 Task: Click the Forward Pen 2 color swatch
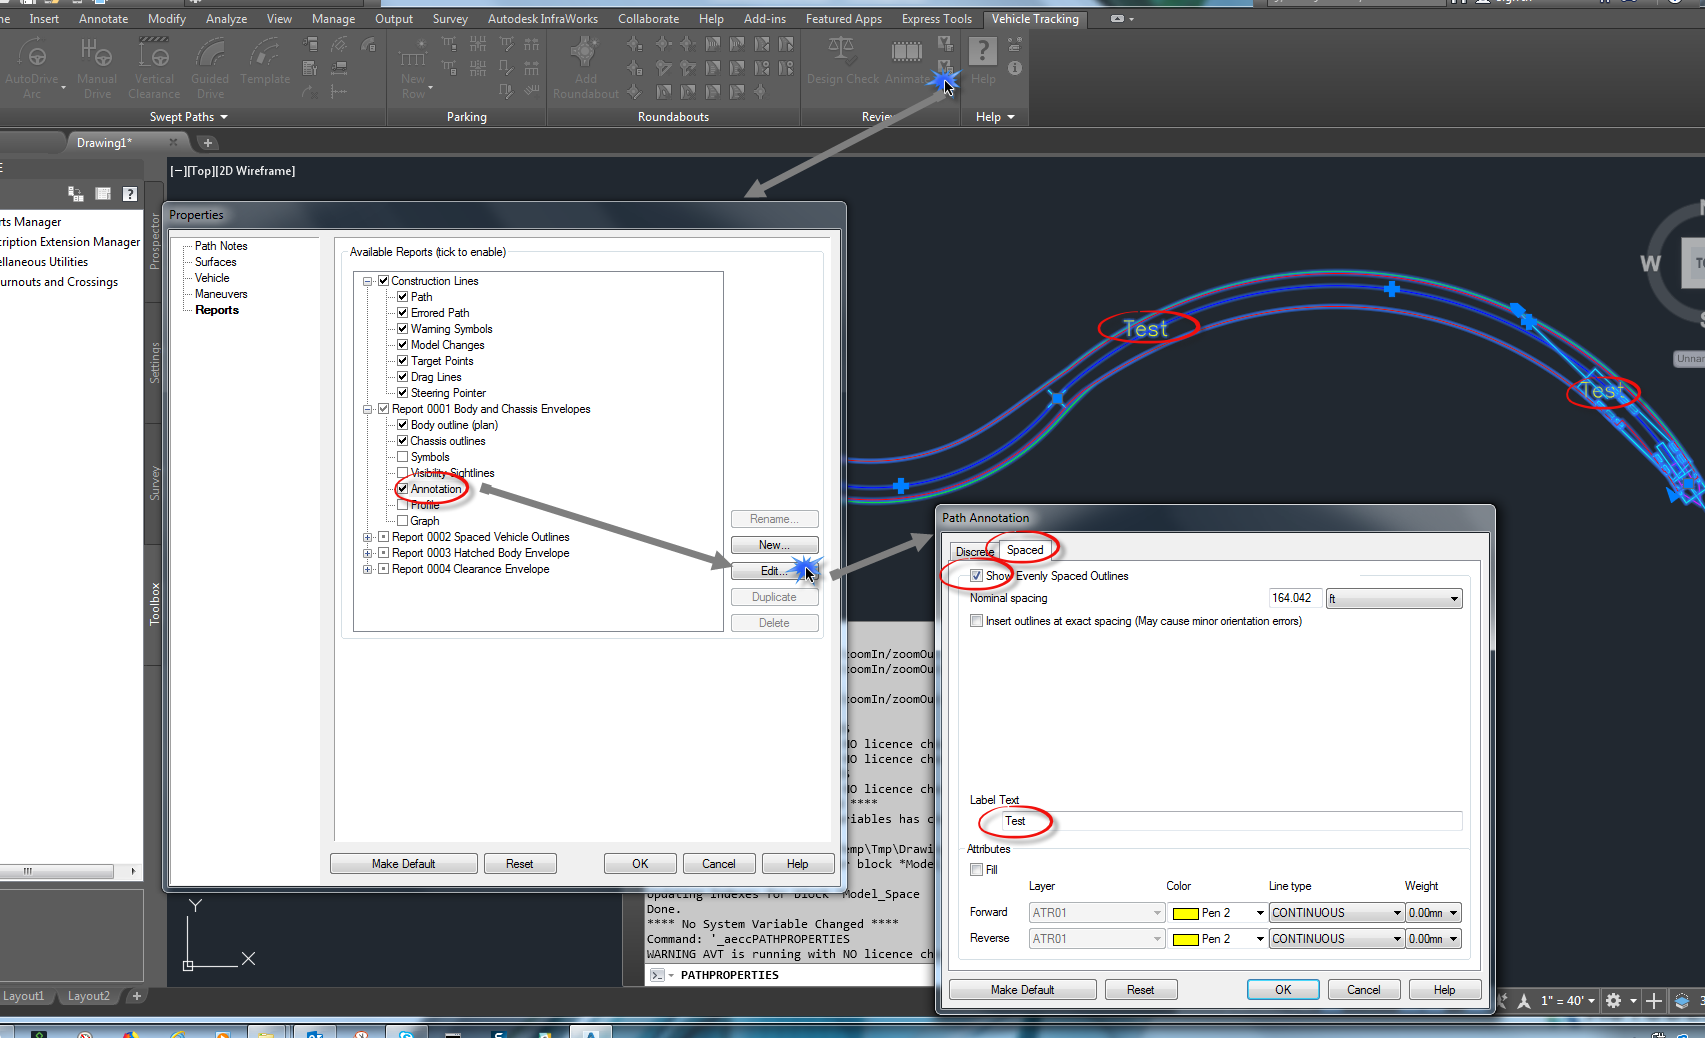[1187, 912]
